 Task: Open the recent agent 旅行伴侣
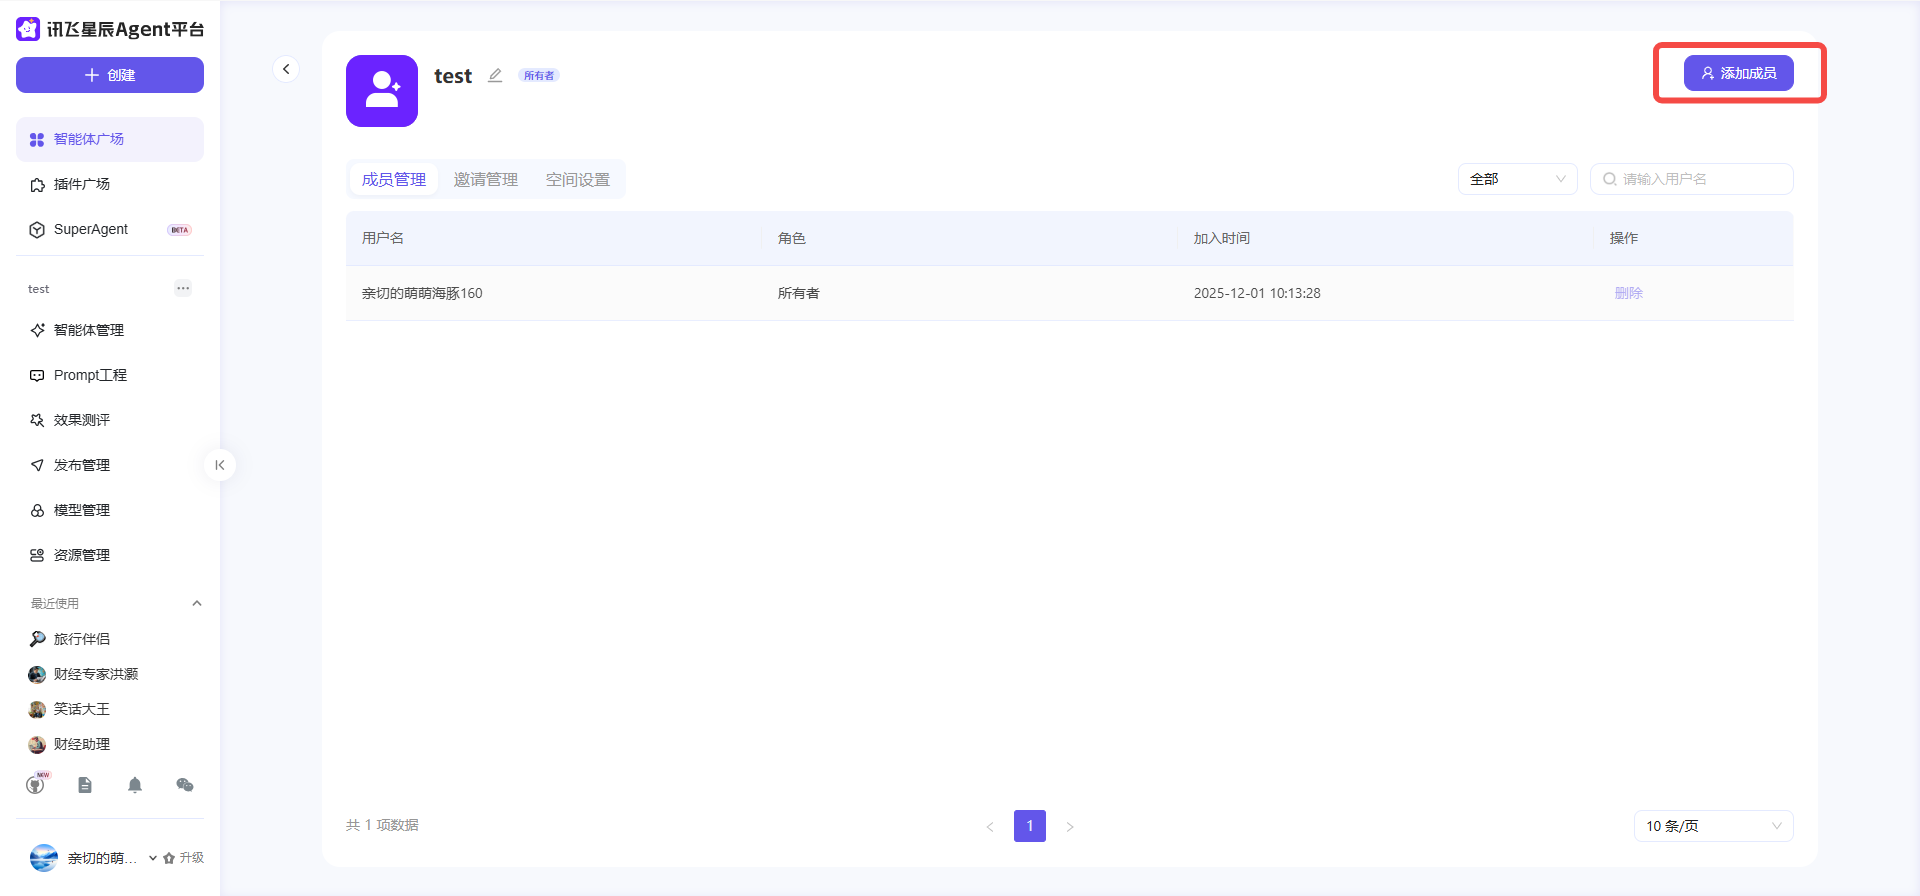(82, 639)
